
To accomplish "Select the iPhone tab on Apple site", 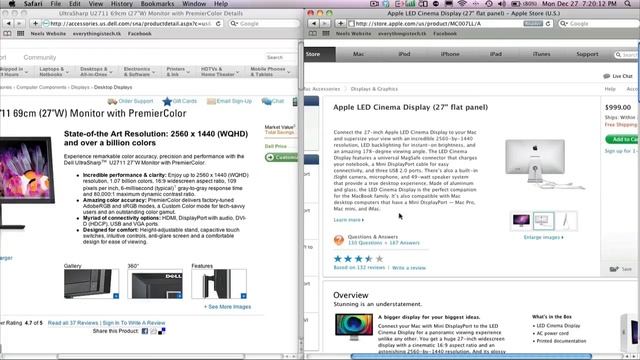I will click(450, 54).
